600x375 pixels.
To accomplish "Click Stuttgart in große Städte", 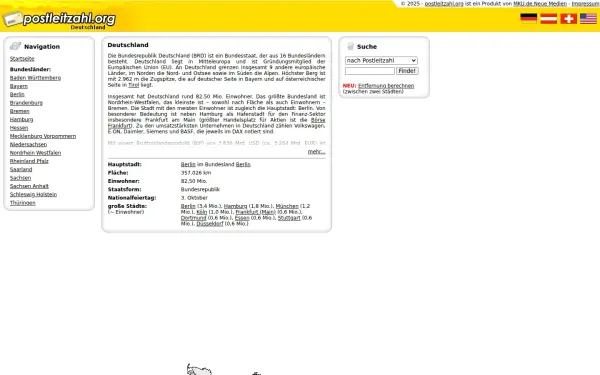I will point(289,218).
